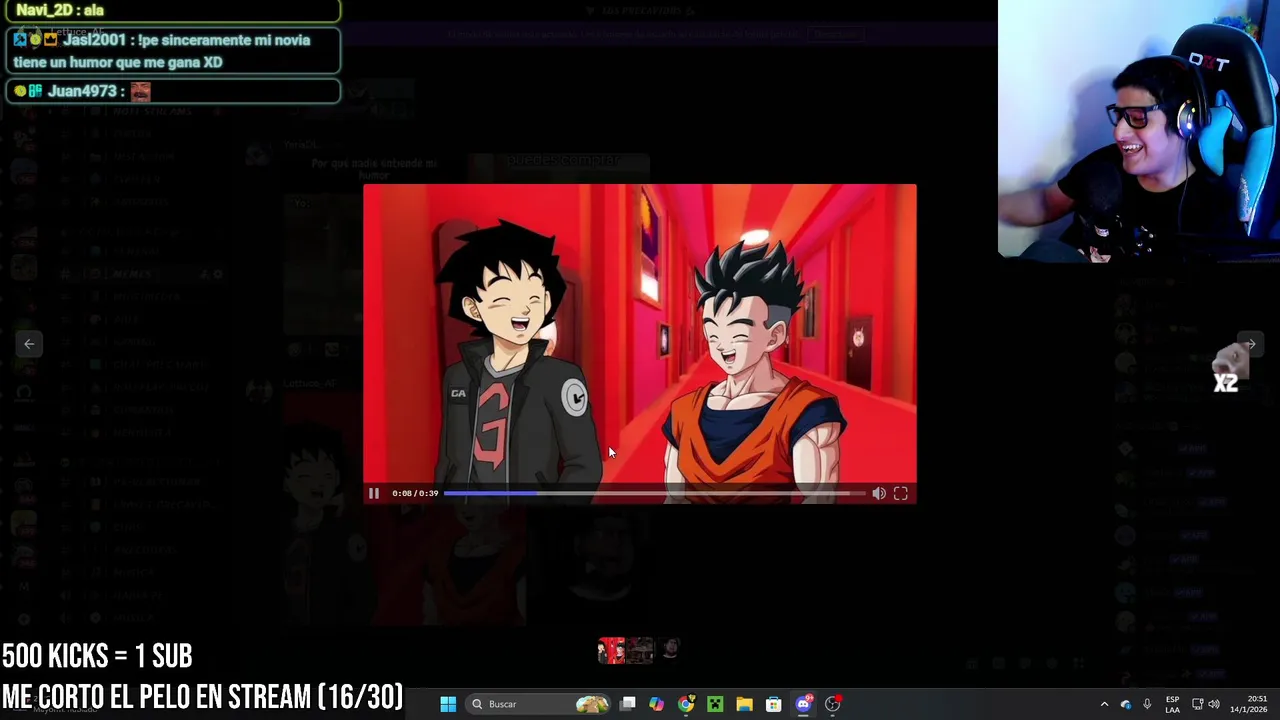
Task: Click the microphone tray icon
Action: 1147,704
